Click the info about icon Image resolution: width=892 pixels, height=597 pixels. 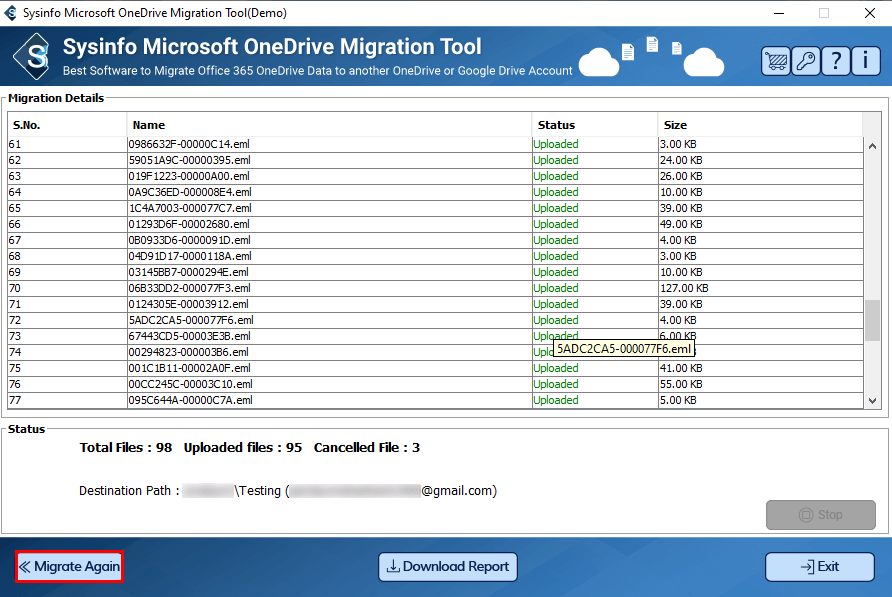pos(864,60)
